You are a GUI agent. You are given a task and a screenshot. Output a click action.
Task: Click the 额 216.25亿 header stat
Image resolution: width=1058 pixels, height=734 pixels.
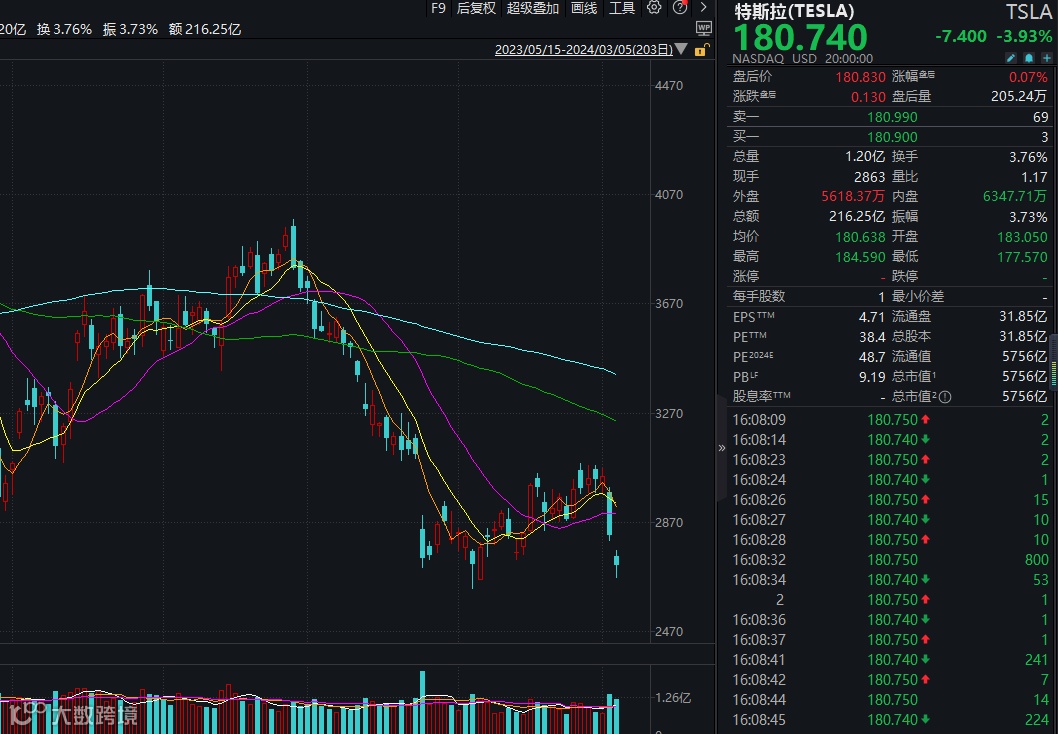(x=204, y=29)
